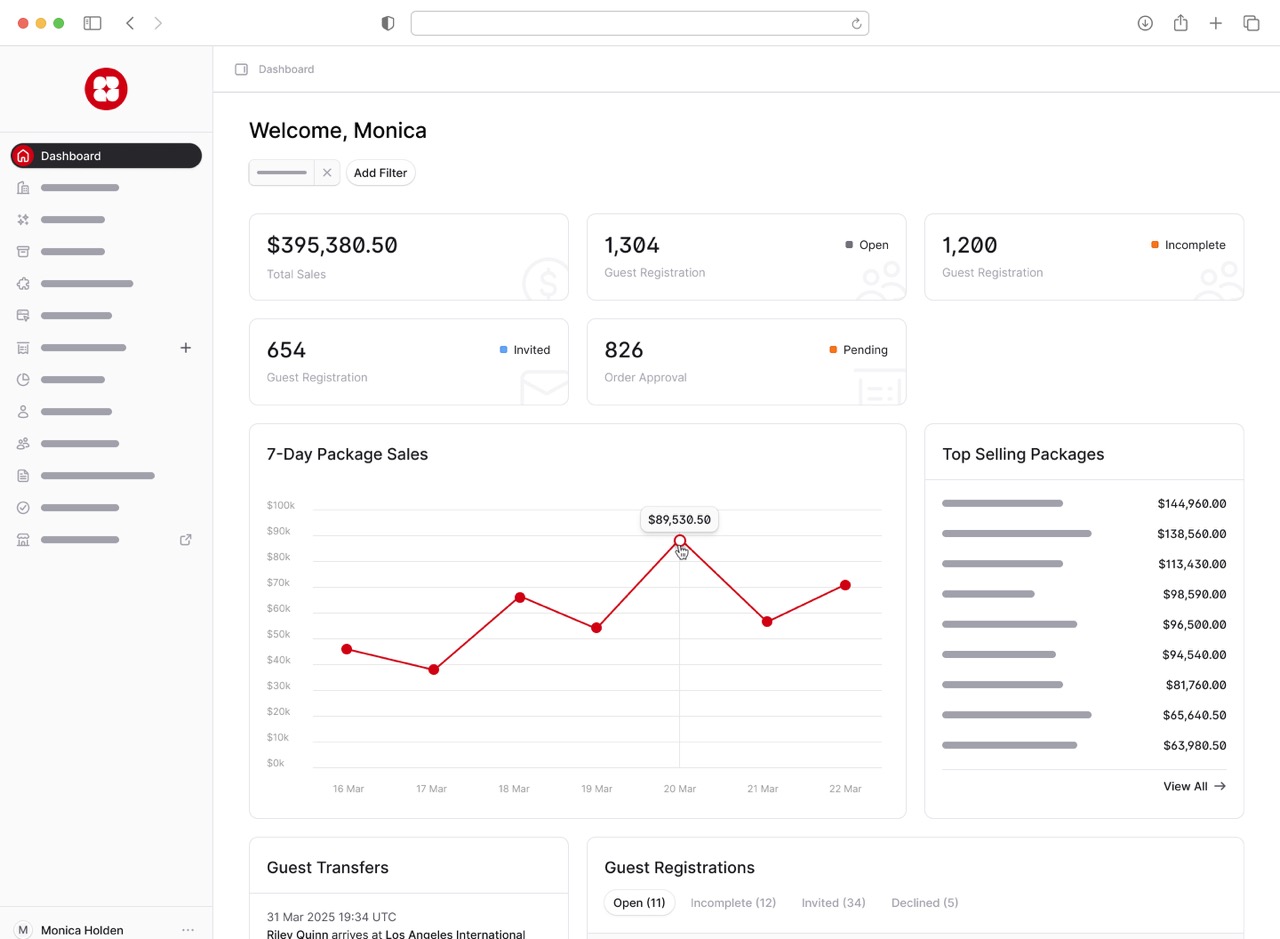Click the reload icon in the browser address bar
This screenshot has height=939, width=1280.
coord(856,22)
